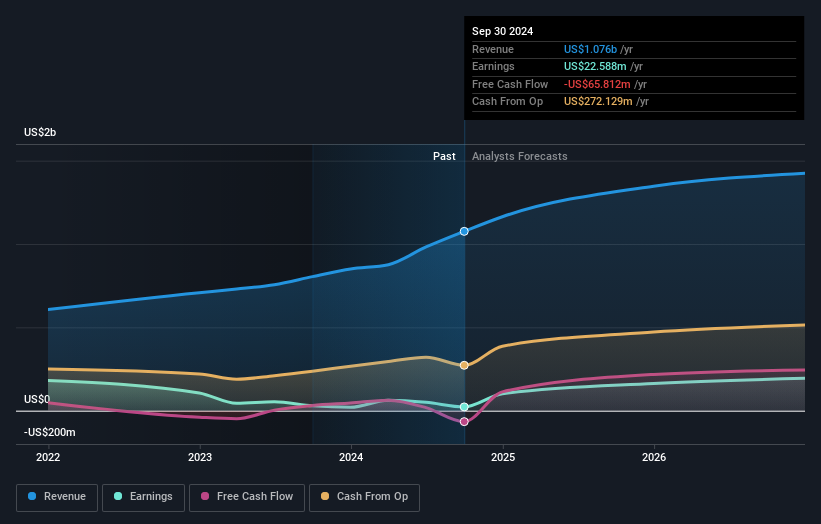Select the Revenue data point marker on chart
The image size is (821, 524).
point(464,231)
